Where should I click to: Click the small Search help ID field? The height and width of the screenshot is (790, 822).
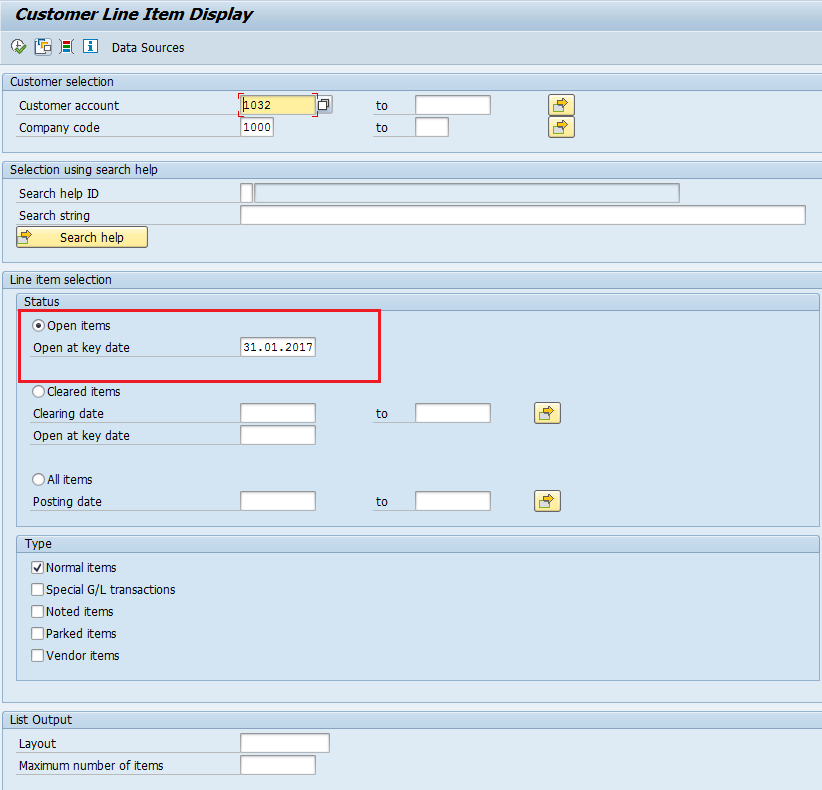pos(246,193)
